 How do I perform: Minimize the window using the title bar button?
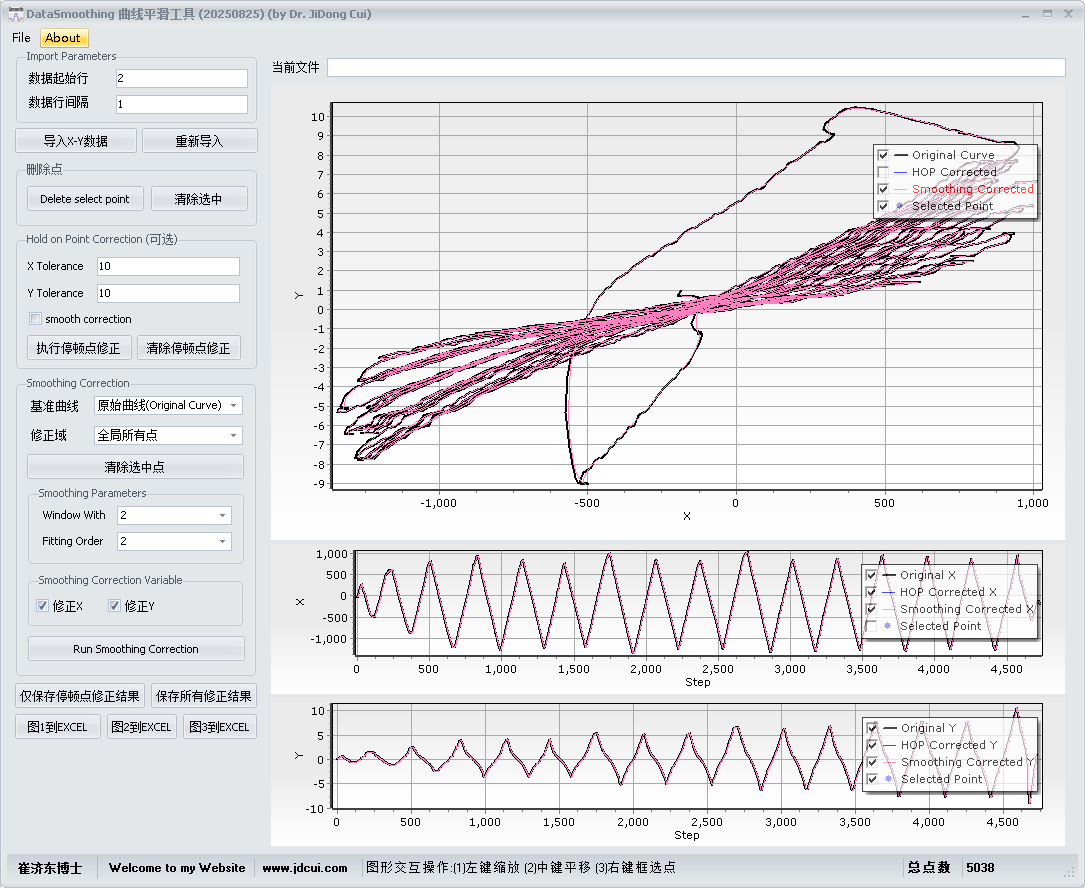click(x=1025, y=14)
